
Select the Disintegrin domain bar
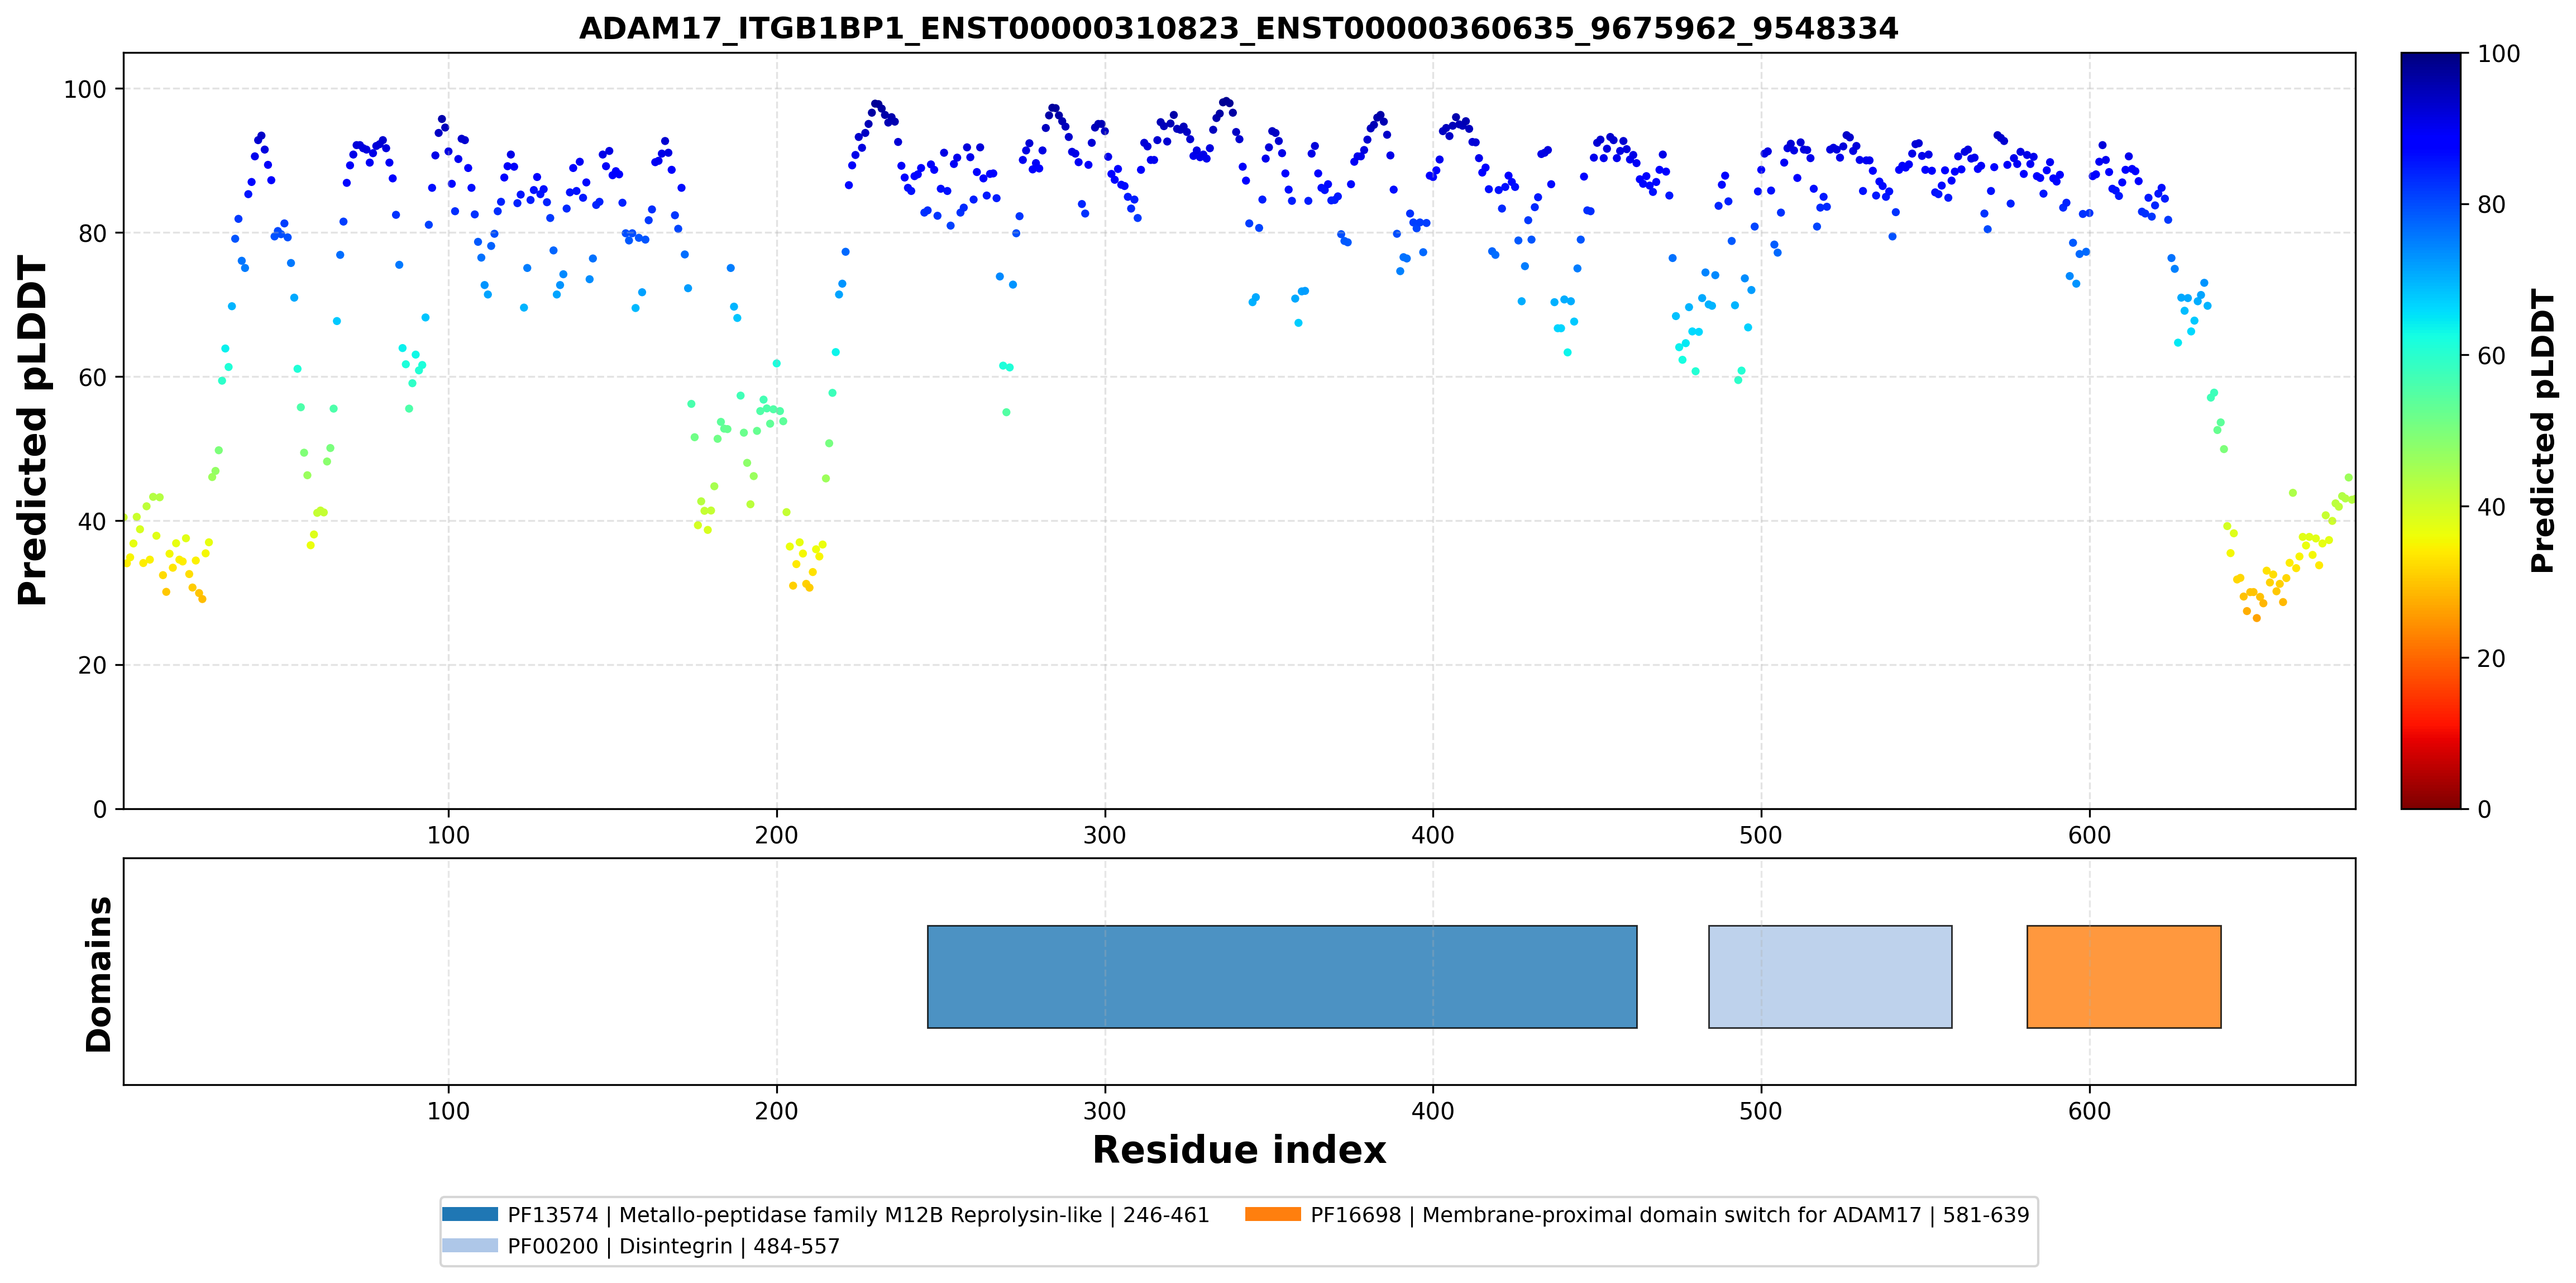[1830, 976]
